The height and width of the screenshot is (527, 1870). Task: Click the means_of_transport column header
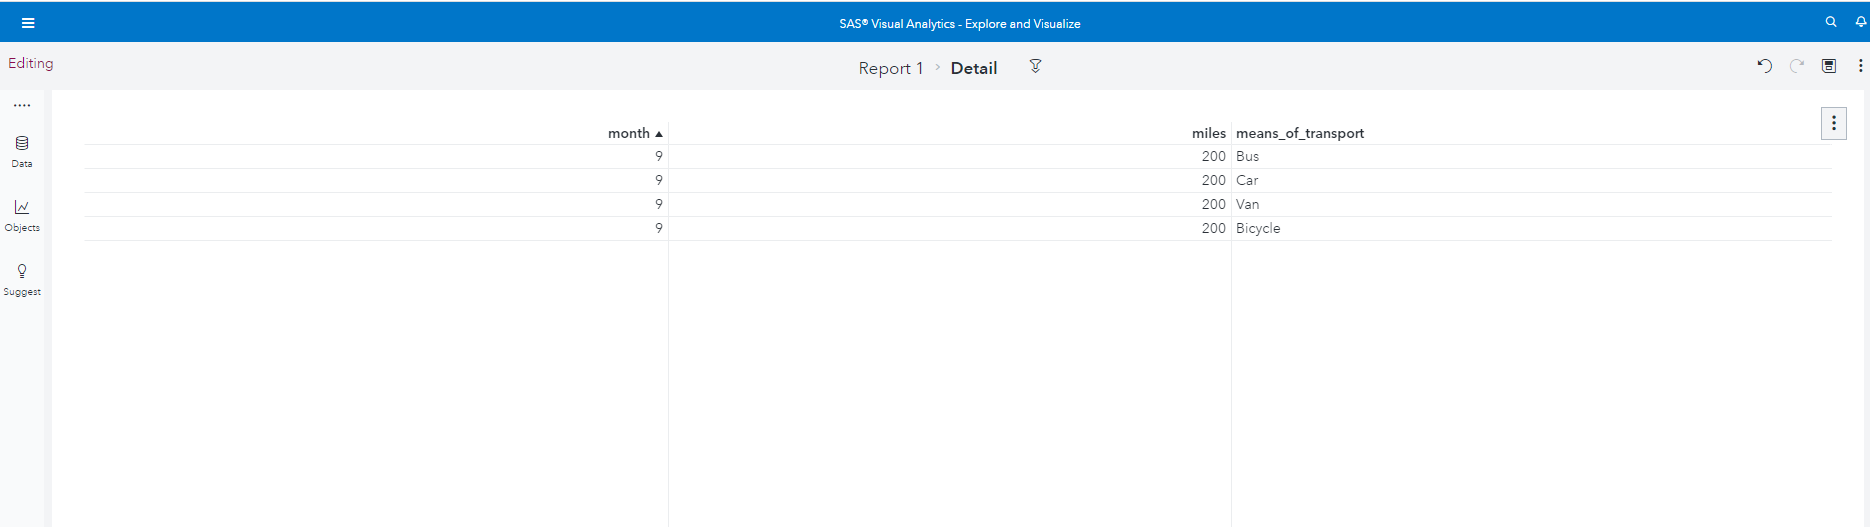click(x=1299, y=133)
